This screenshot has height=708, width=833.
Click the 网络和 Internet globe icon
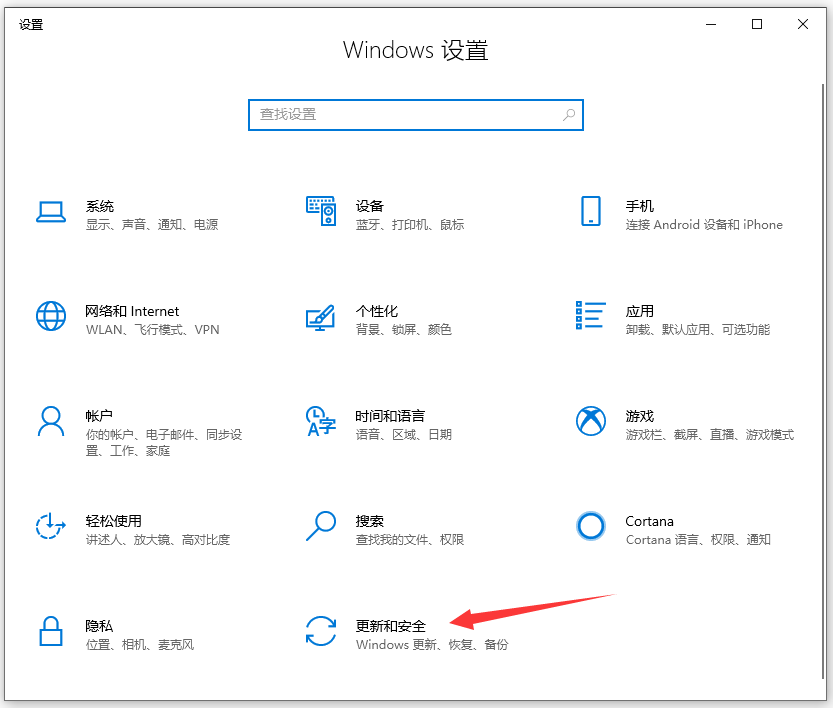coord(51,316)
